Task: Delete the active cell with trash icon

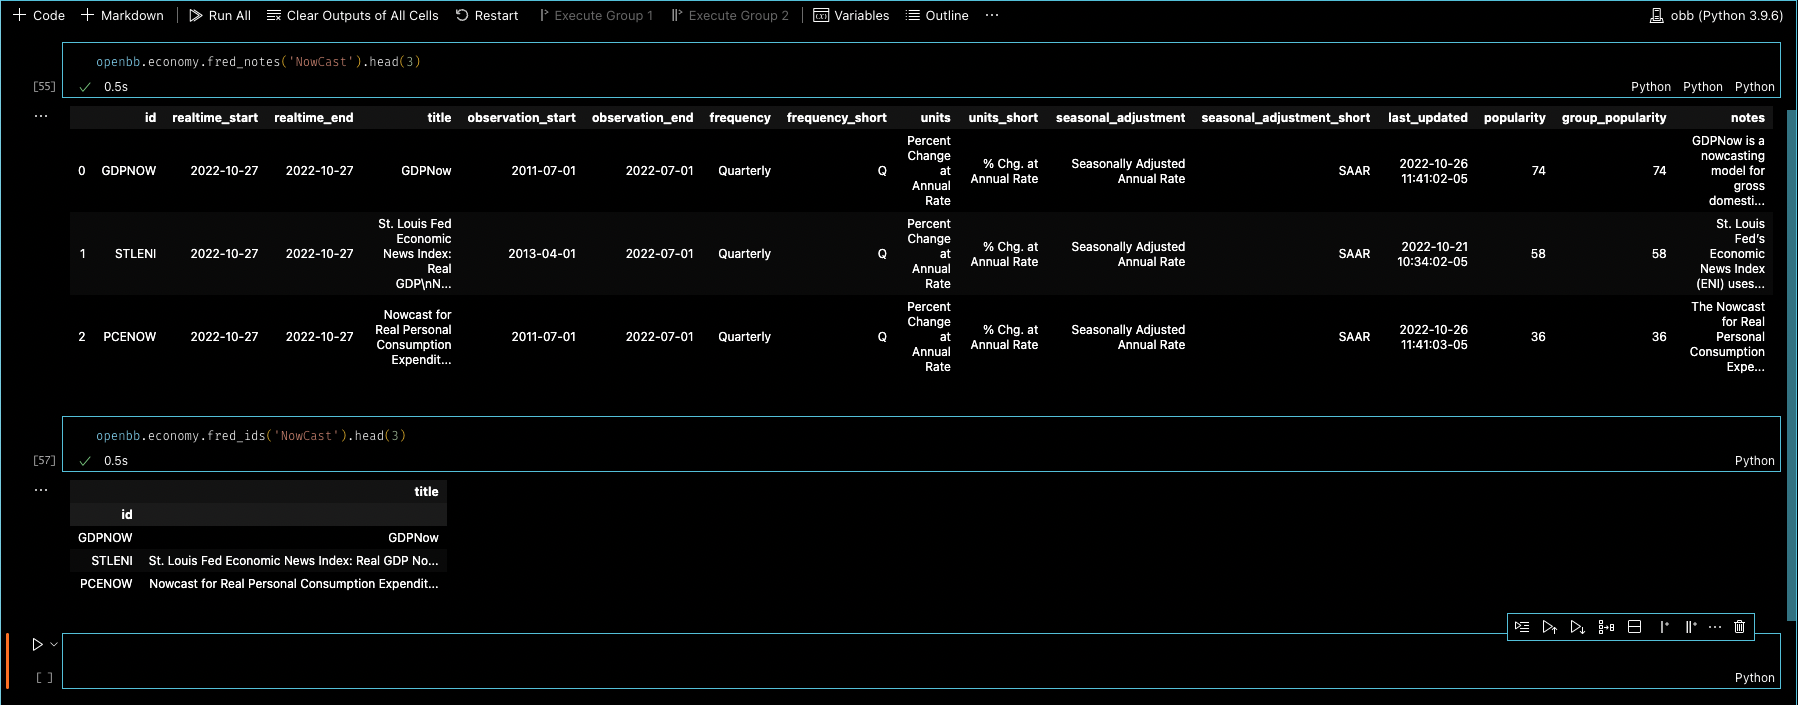Action: (x=1739, y=627)
